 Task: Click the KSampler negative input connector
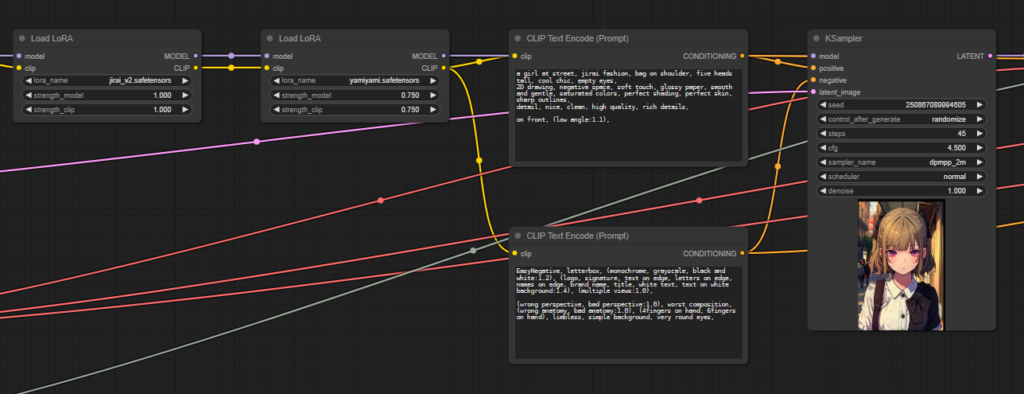pos(813,80)
